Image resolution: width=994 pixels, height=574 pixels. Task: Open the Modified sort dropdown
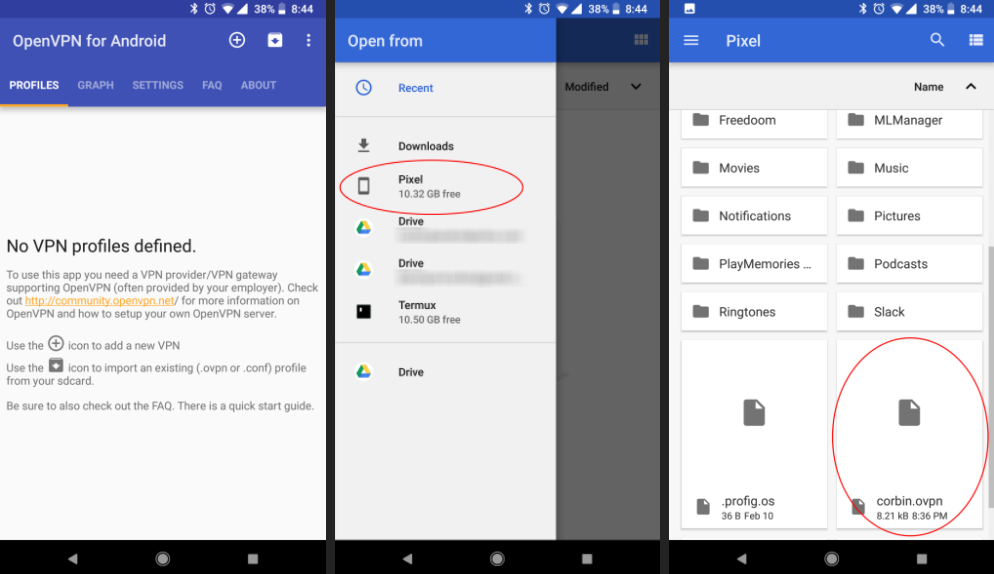603,87
